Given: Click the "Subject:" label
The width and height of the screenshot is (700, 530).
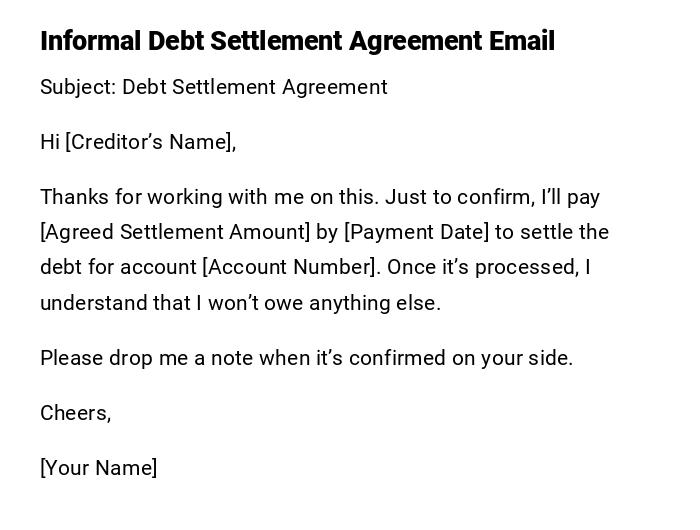Looking at the screenshot, I should pyautogui.click(x=78, y=87).
